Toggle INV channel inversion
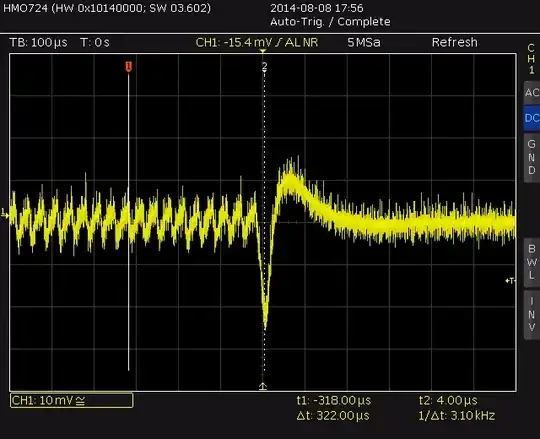Screen dimensions: 540x439 tap(532, 315)
